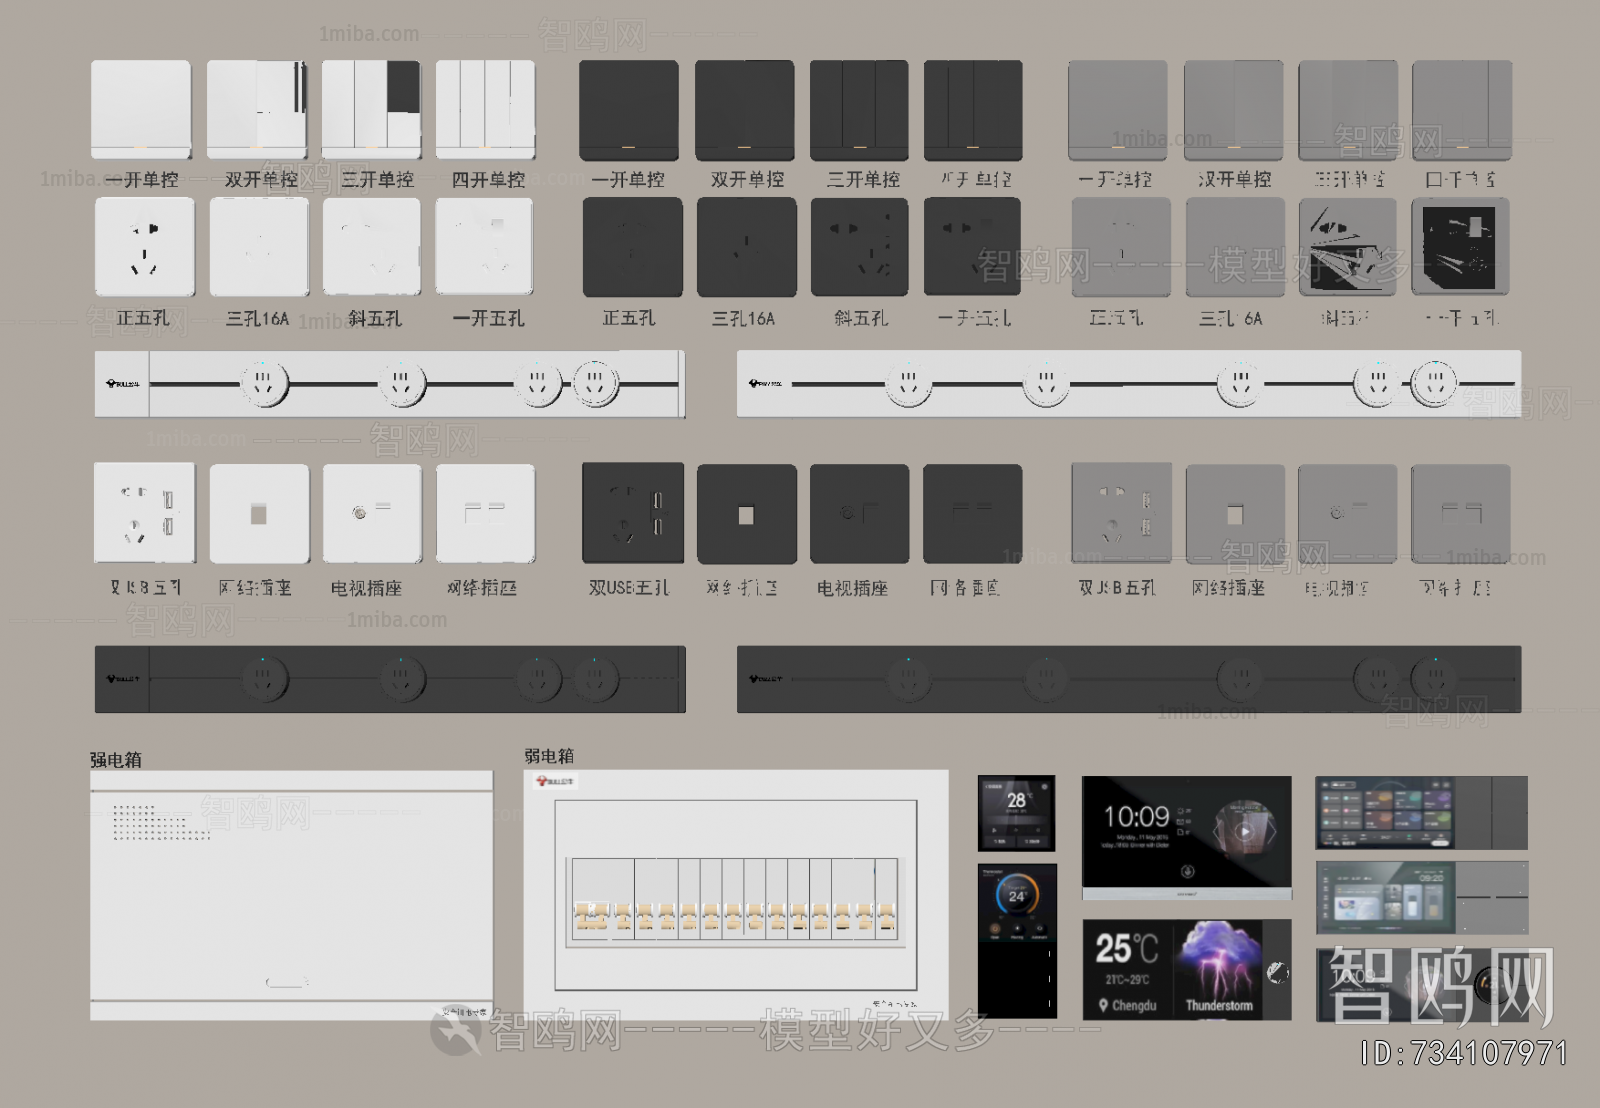Click the Bull logo on the white left power track
The image size is (1600, 1108).
tap(123, 384)
